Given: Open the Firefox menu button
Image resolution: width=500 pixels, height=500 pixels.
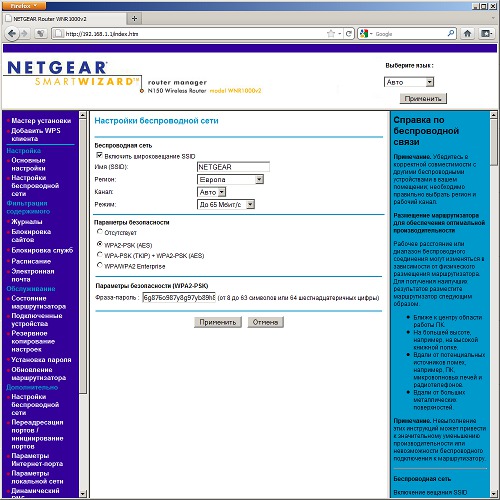Looking at the screenshot, I should pos(24,6).
